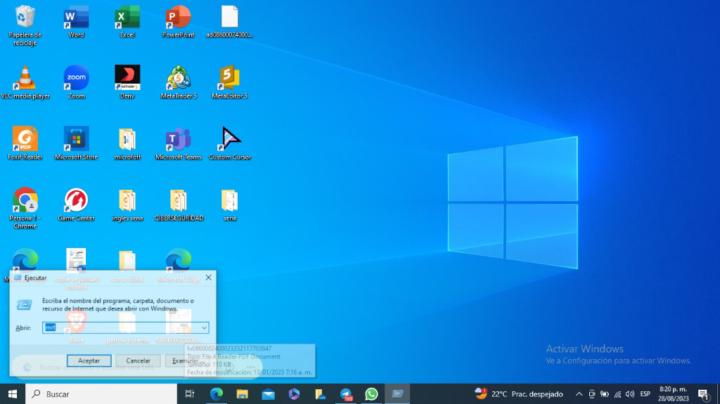Close the Ejecutar dialog with X
The image size is (720, 404).
point(208,277)
